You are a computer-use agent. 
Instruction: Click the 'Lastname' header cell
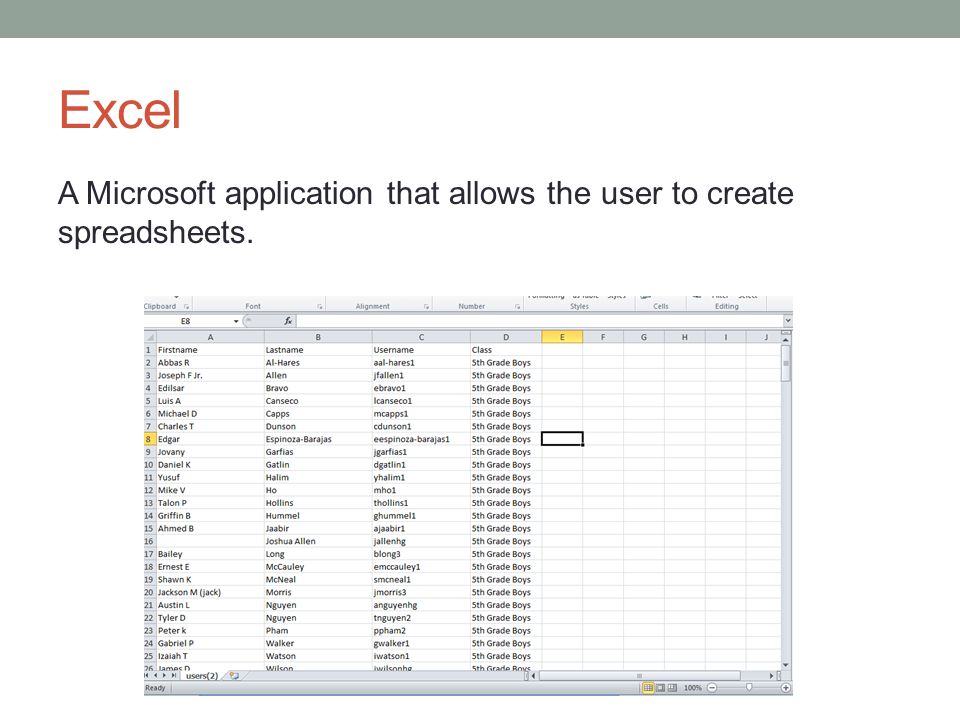(x=318, y=350)
